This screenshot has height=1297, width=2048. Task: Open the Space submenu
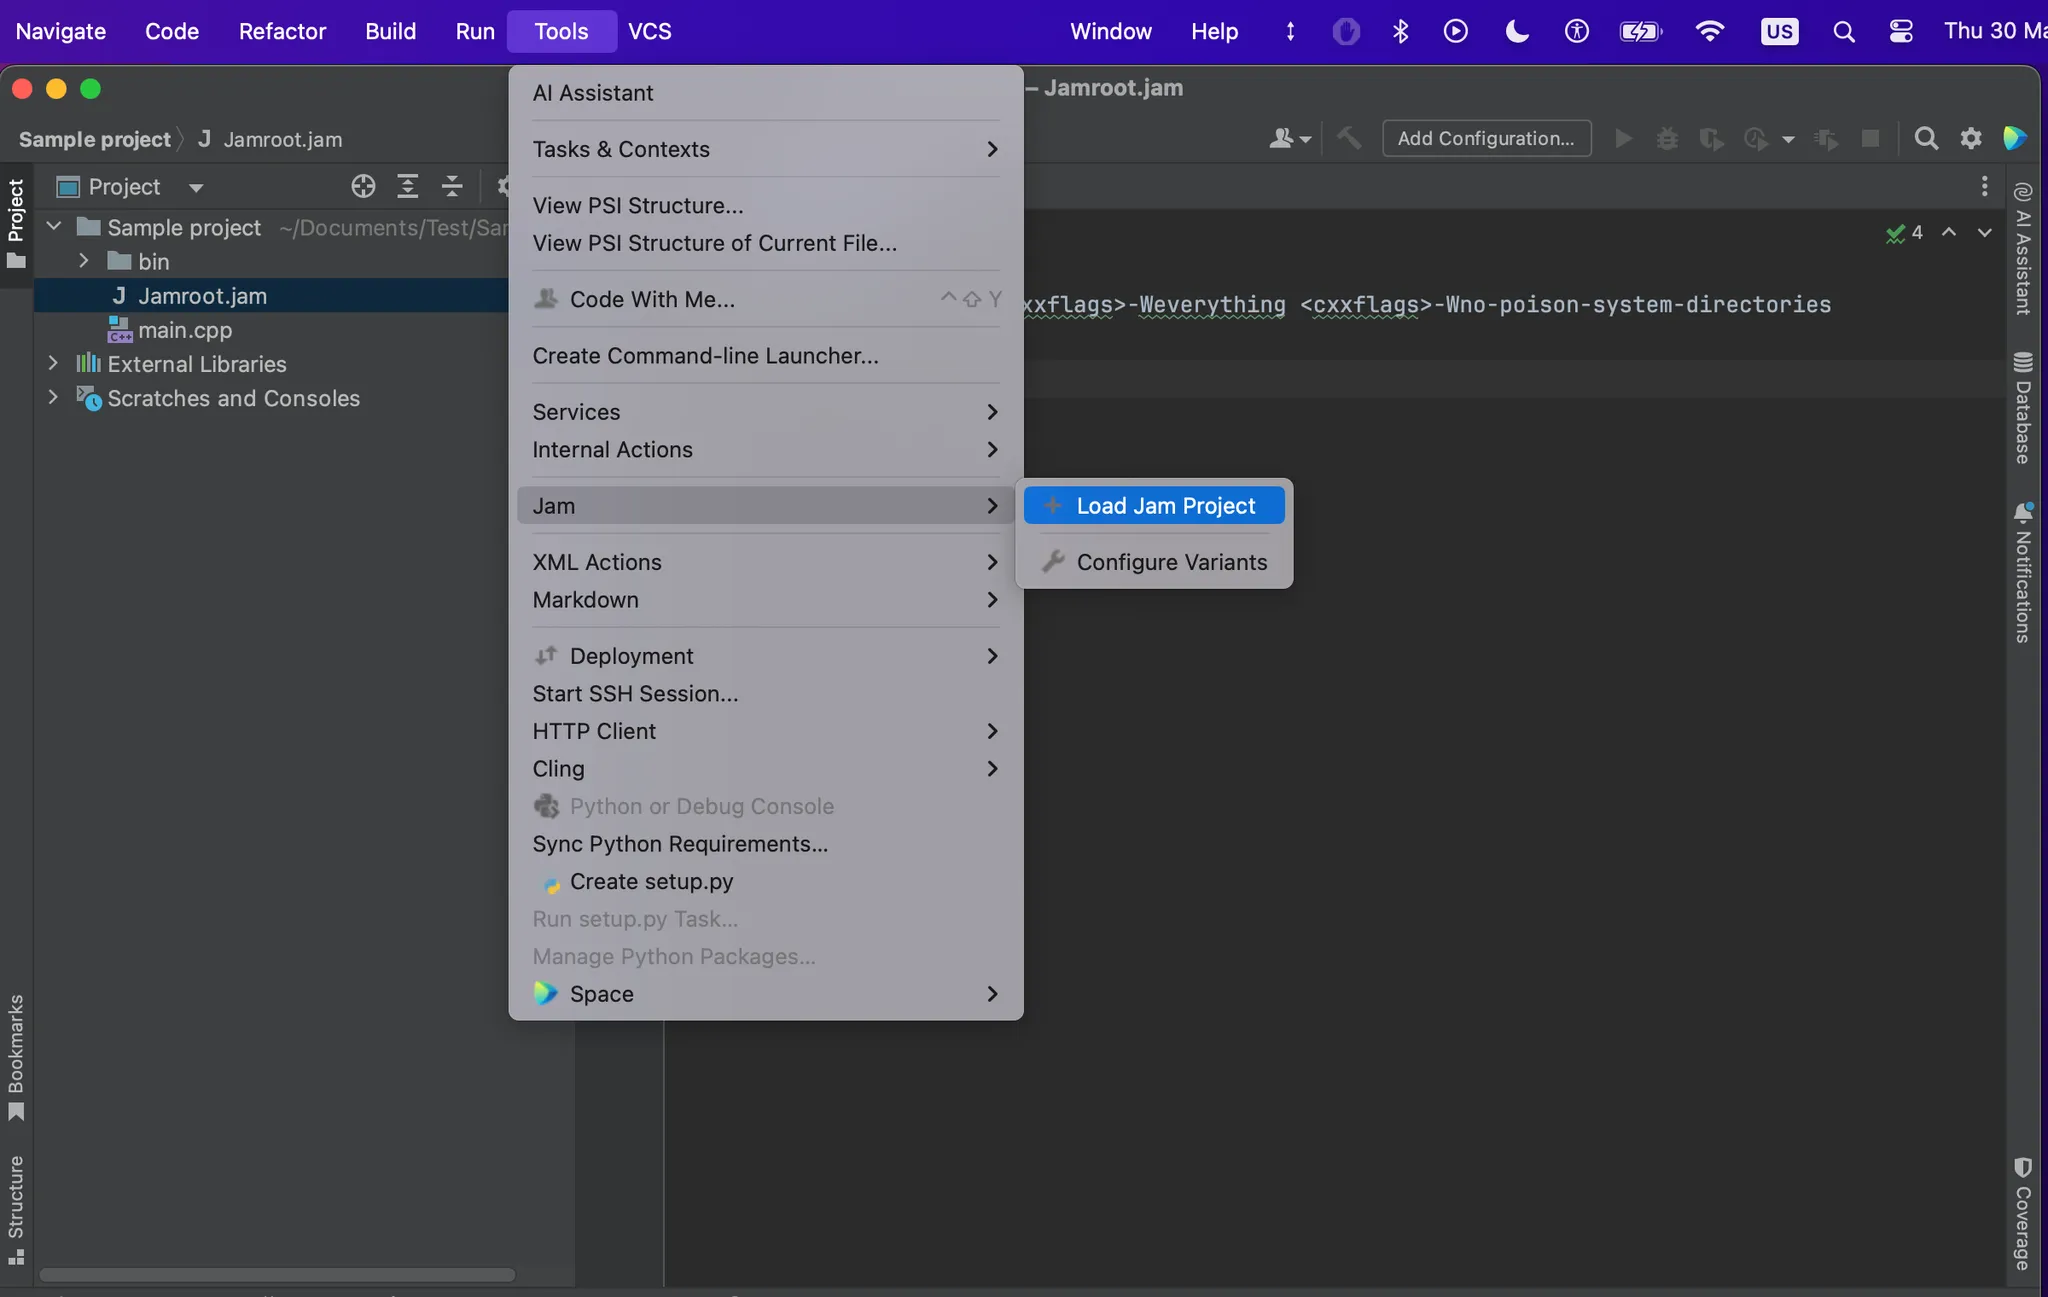click(x=765, y=994)
